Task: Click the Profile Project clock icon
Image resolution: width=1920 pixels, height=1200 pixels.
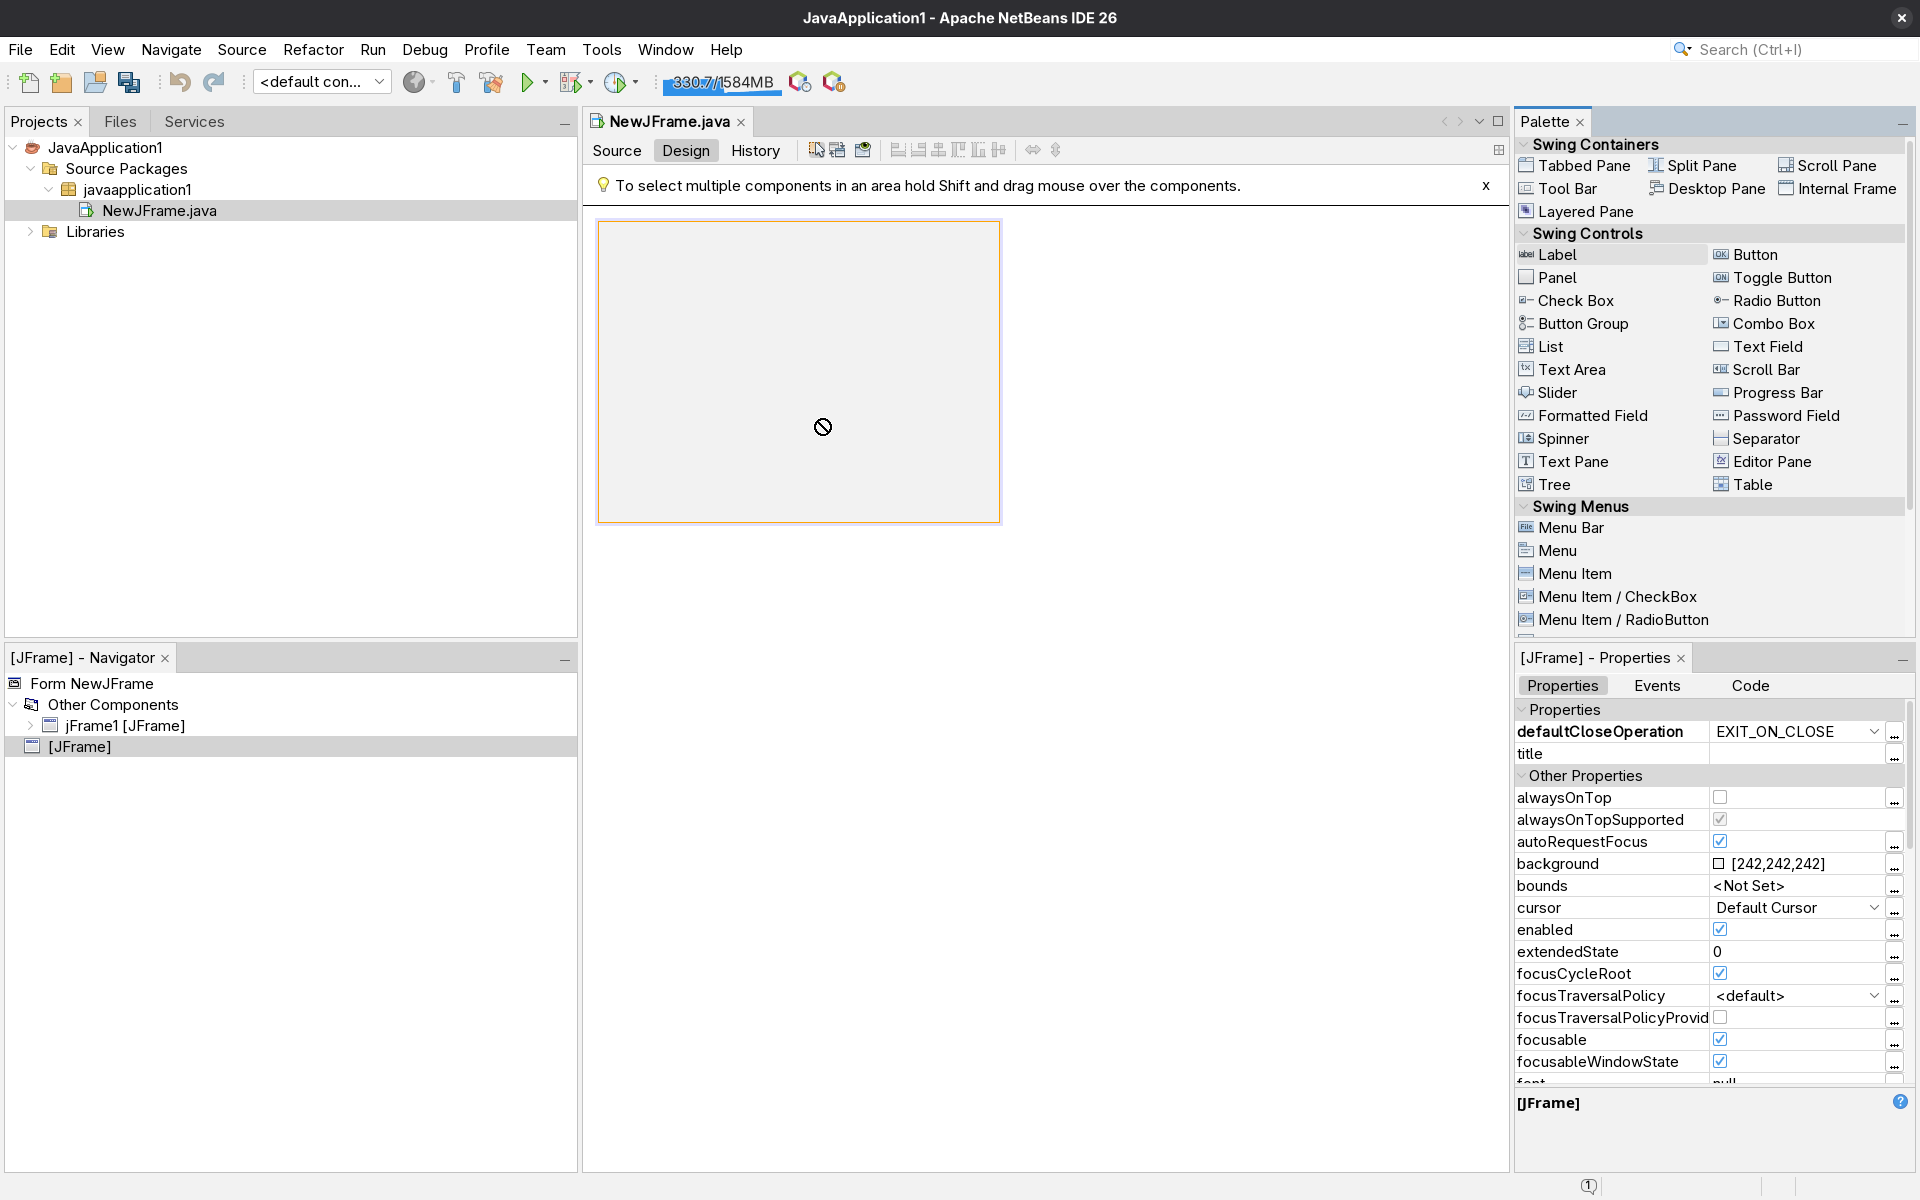Action: point(614,82)
